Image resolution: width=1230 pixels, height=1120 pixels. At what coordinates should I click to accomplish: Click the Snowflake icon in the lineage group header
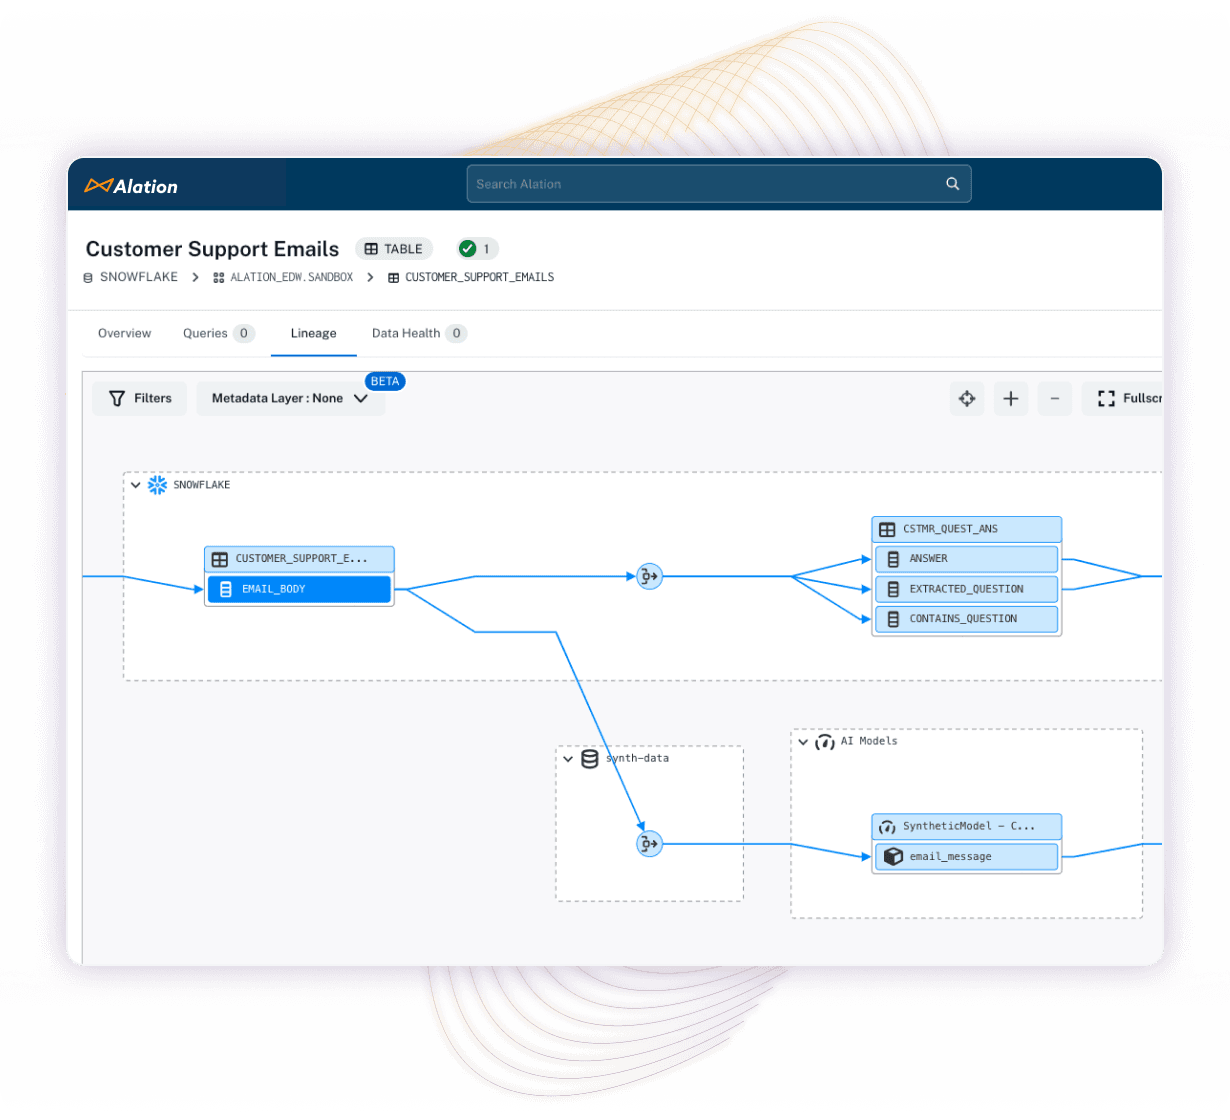[157, 485]
